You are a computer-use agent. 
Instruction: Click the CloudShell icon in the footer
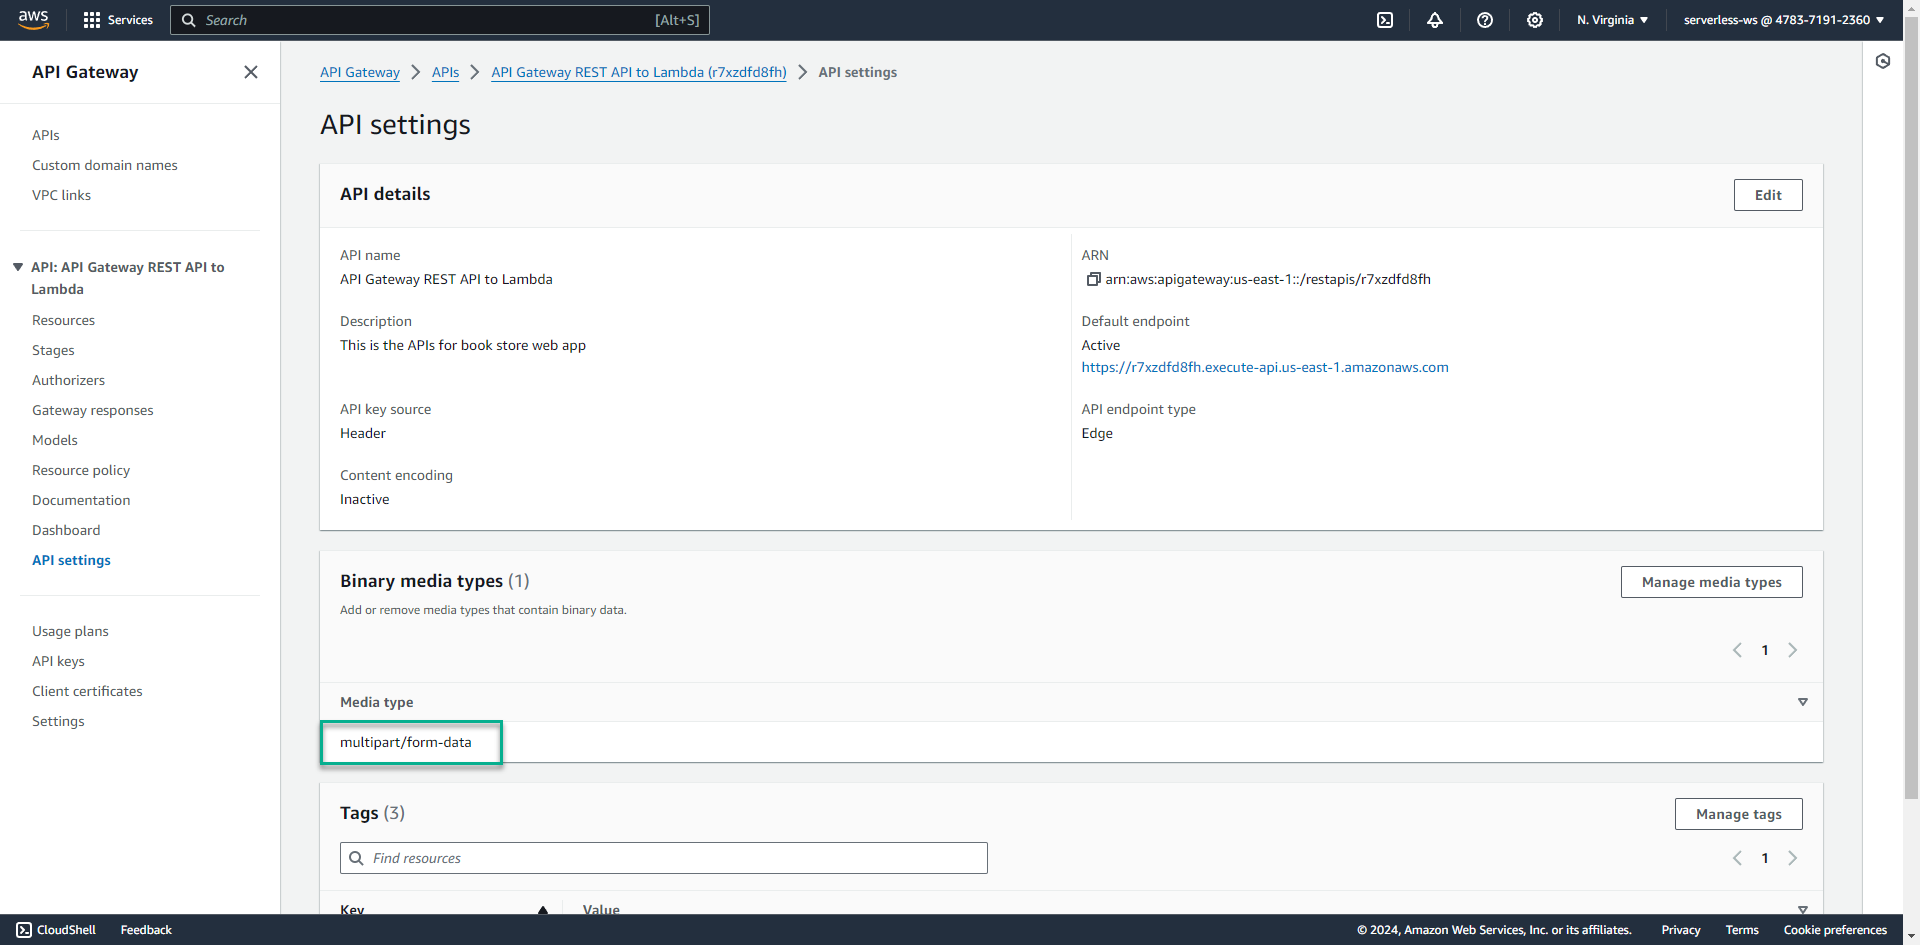[24, 930]
